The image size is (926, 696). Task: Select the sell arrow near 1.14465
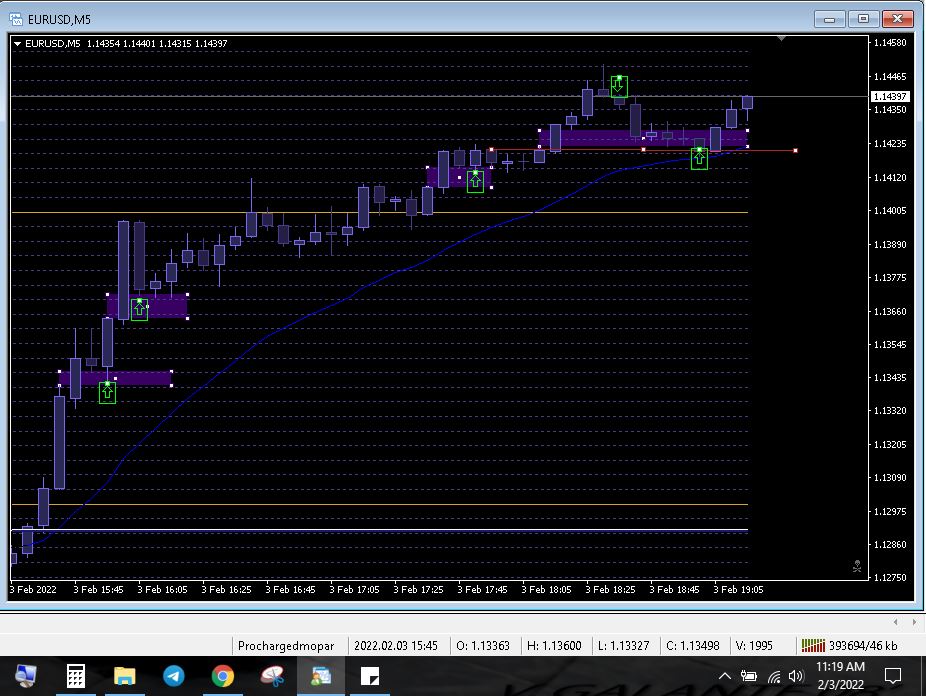coord(619,86)
